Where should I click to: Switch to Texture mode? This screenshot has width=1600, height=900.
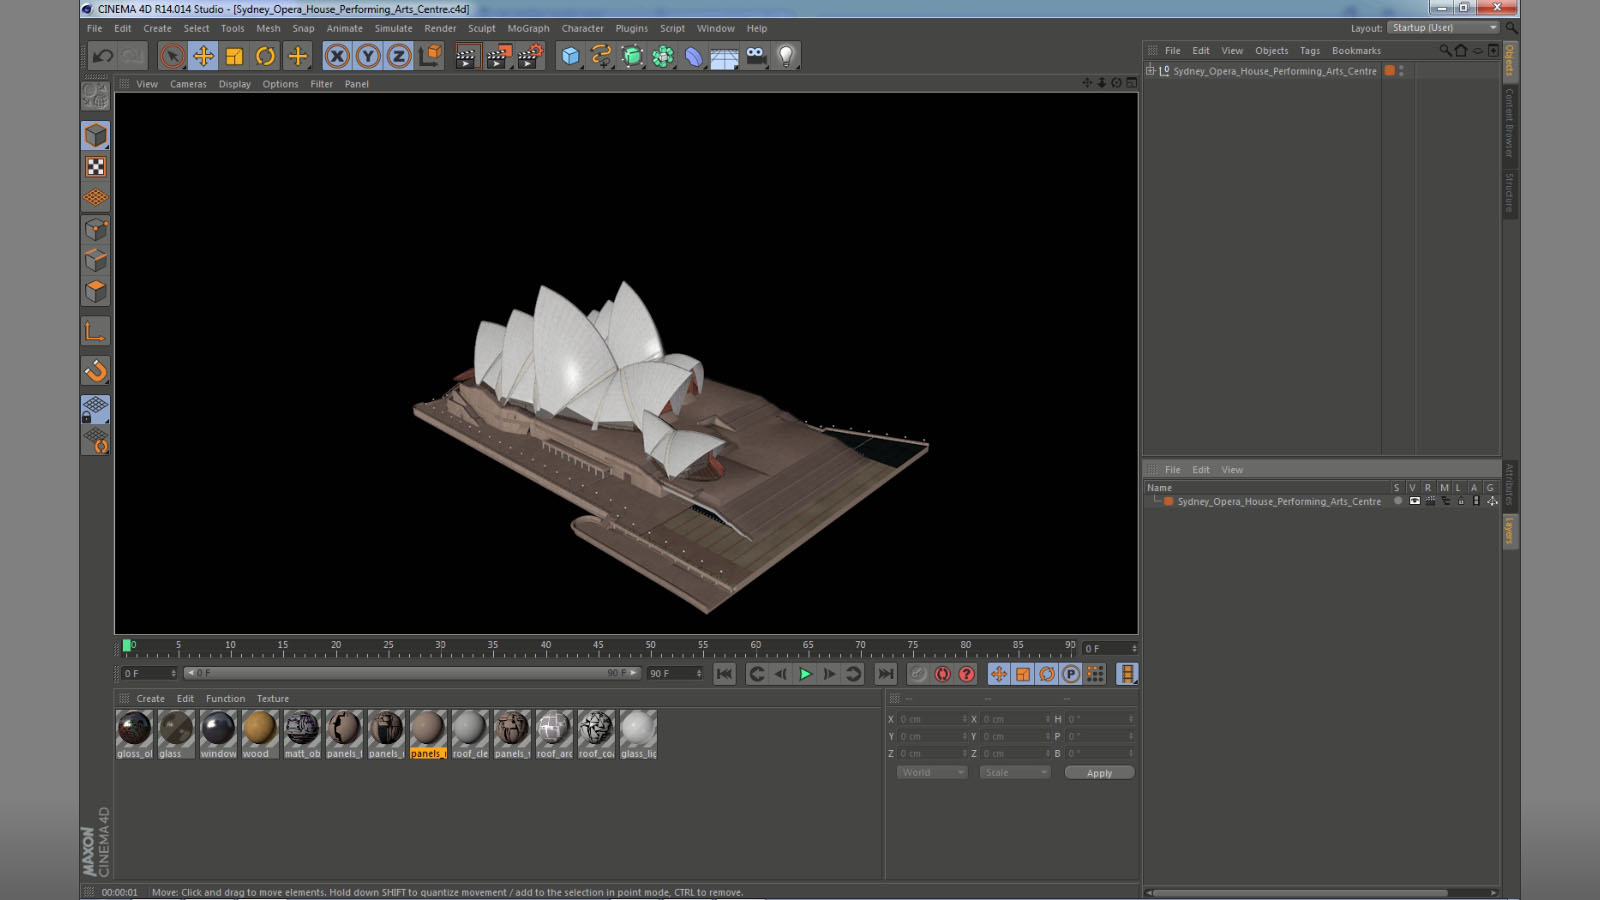point(96,167)
